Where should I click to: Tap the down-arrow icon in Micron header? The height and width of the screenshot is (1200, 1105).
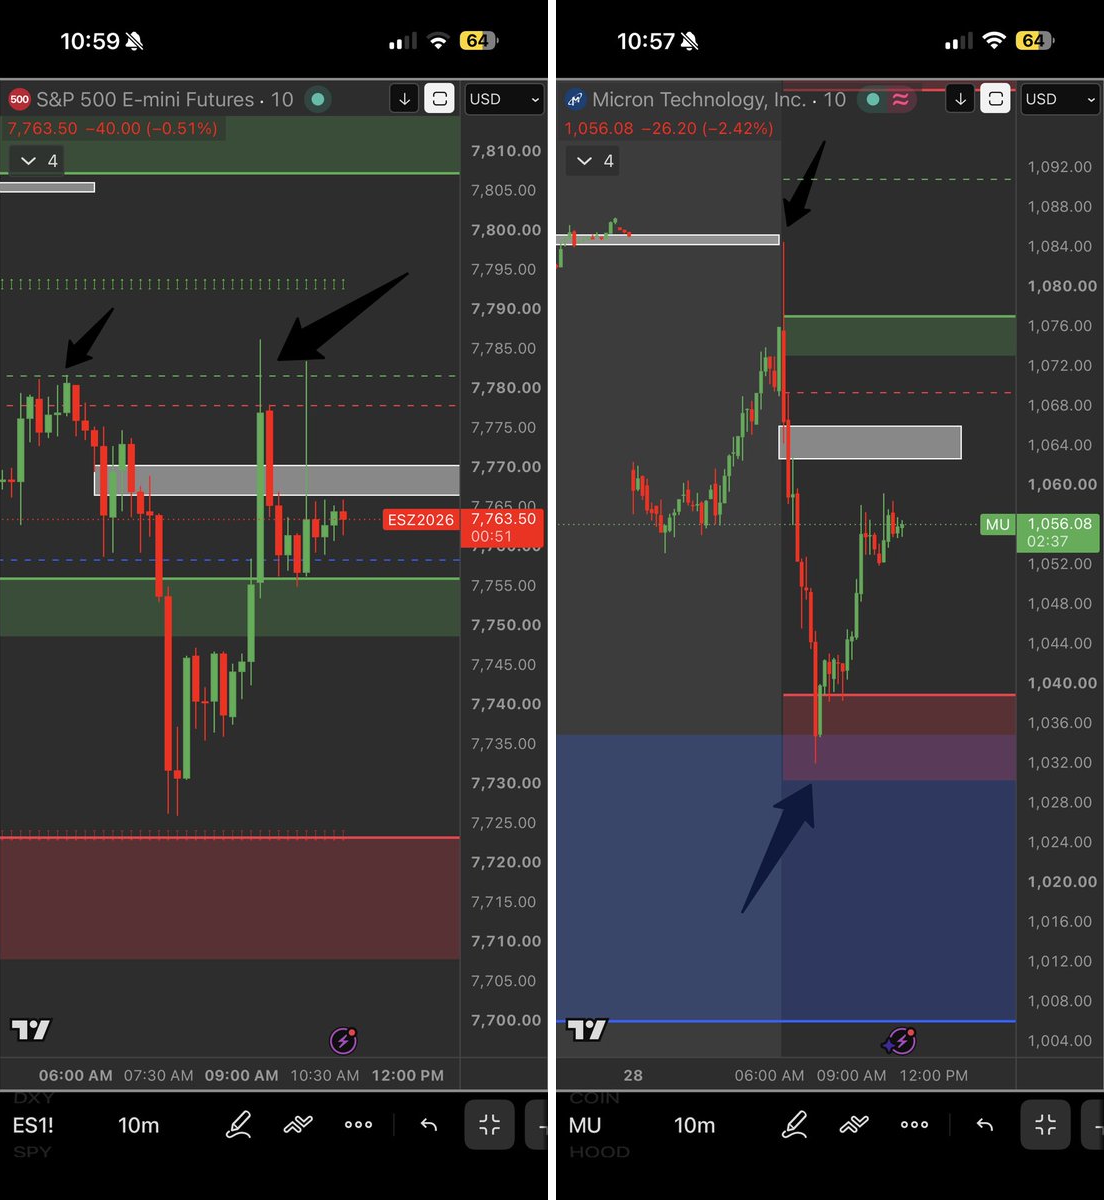tap(960, 99)
